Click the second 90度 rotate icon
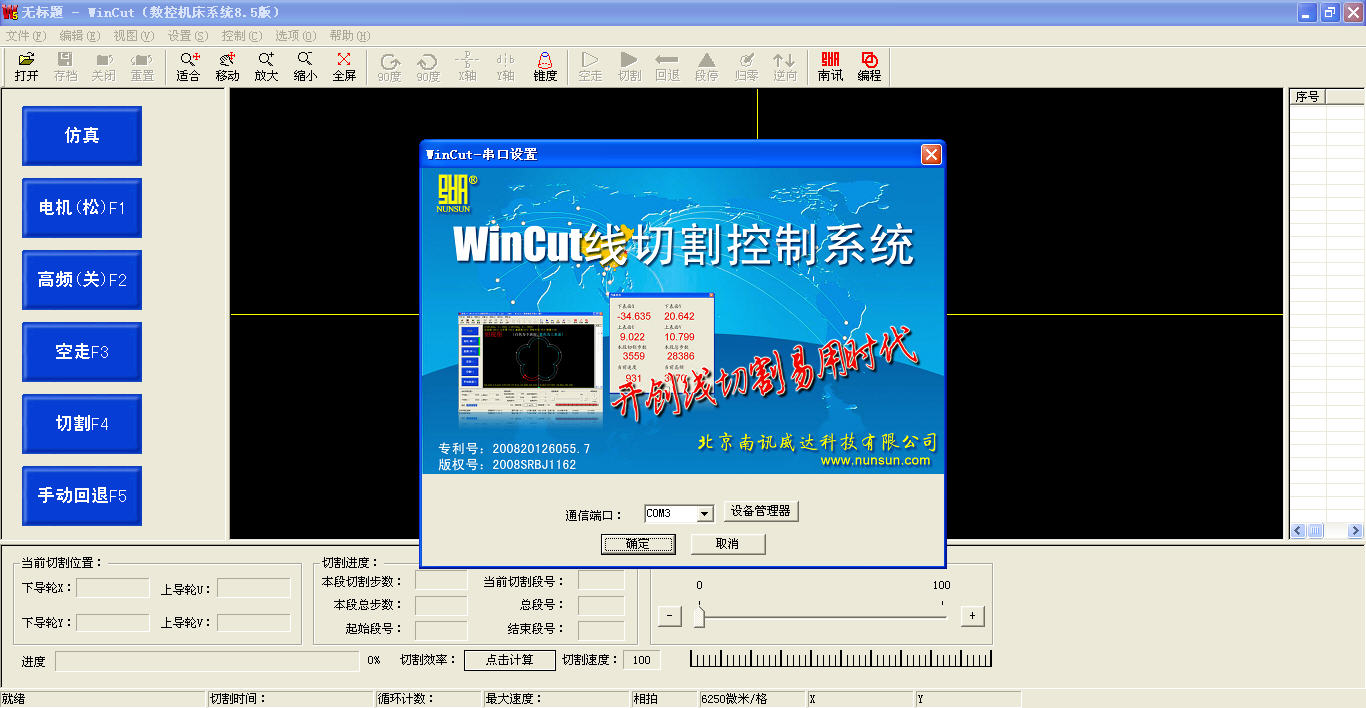This screenshot has height=708, width=1366. click(x=428, y=67)
